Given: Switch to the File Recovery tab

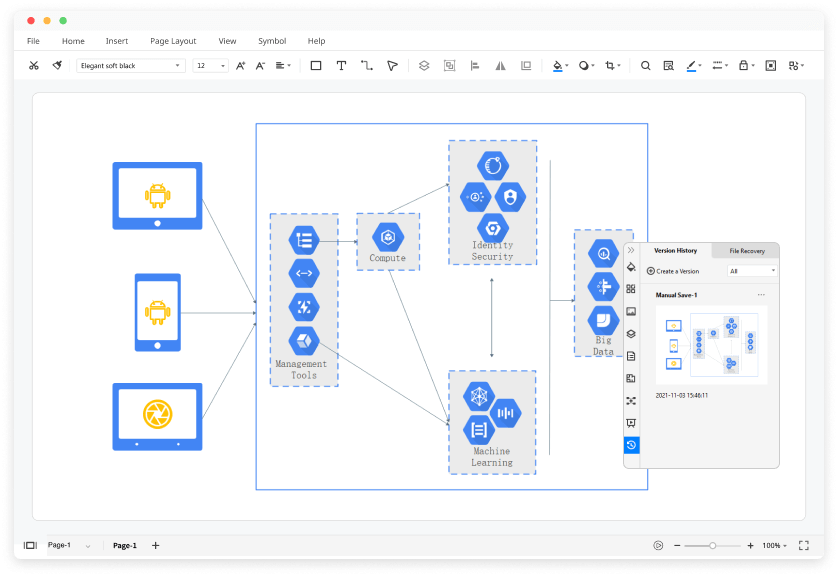Looking at the screenshot, I should click(748, 251).
